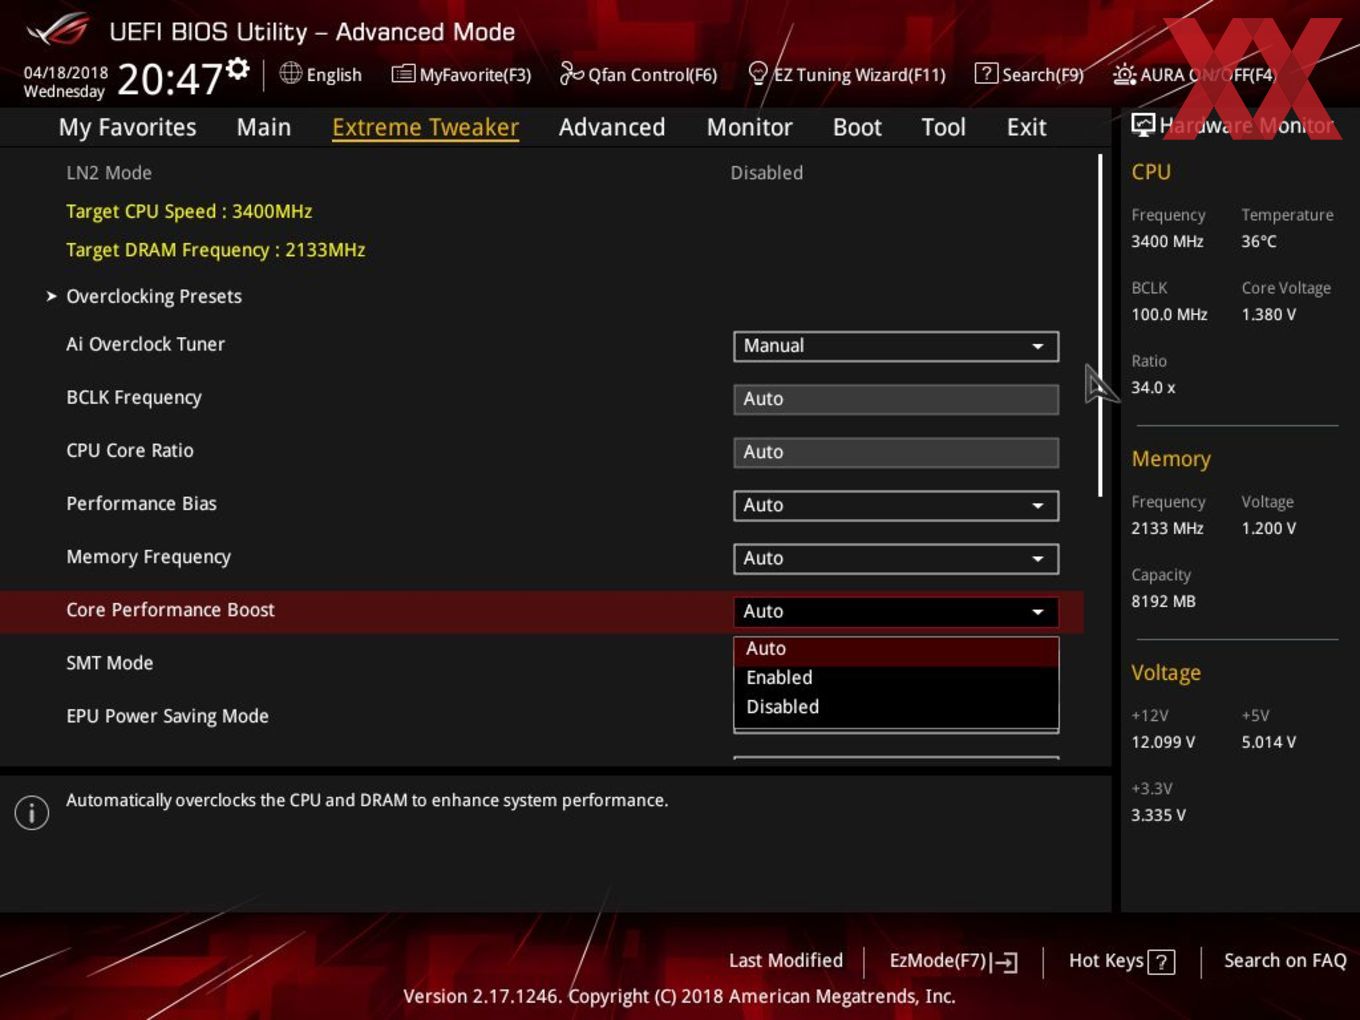Go to the Monitor tab
1360x1020 pixels.
(x=749, y=127)
